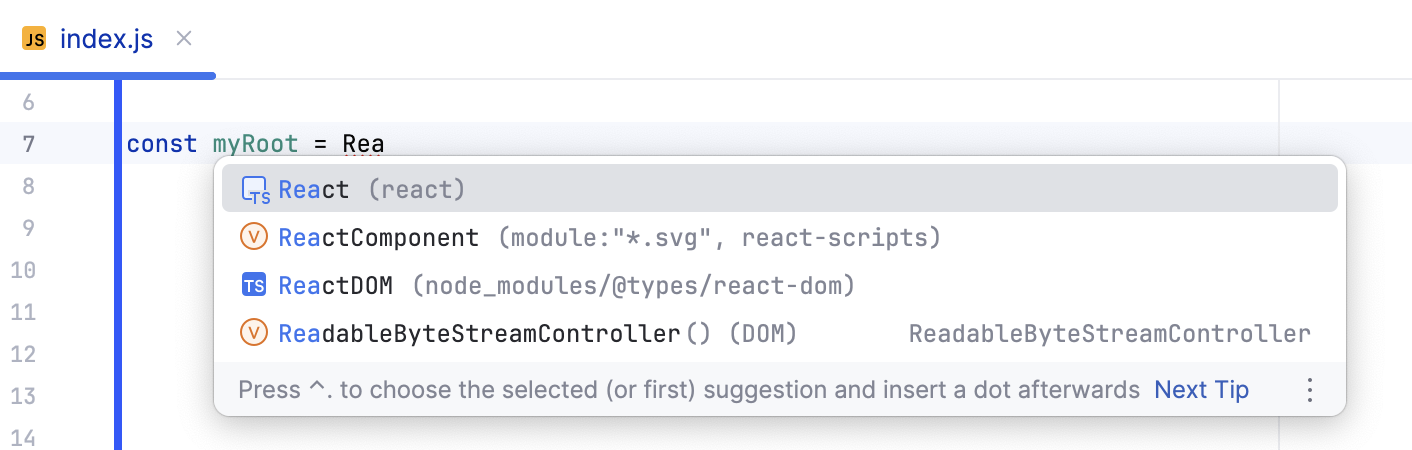
Task: Click line number 7 in the gutter
Action: (x=28, y=144)
